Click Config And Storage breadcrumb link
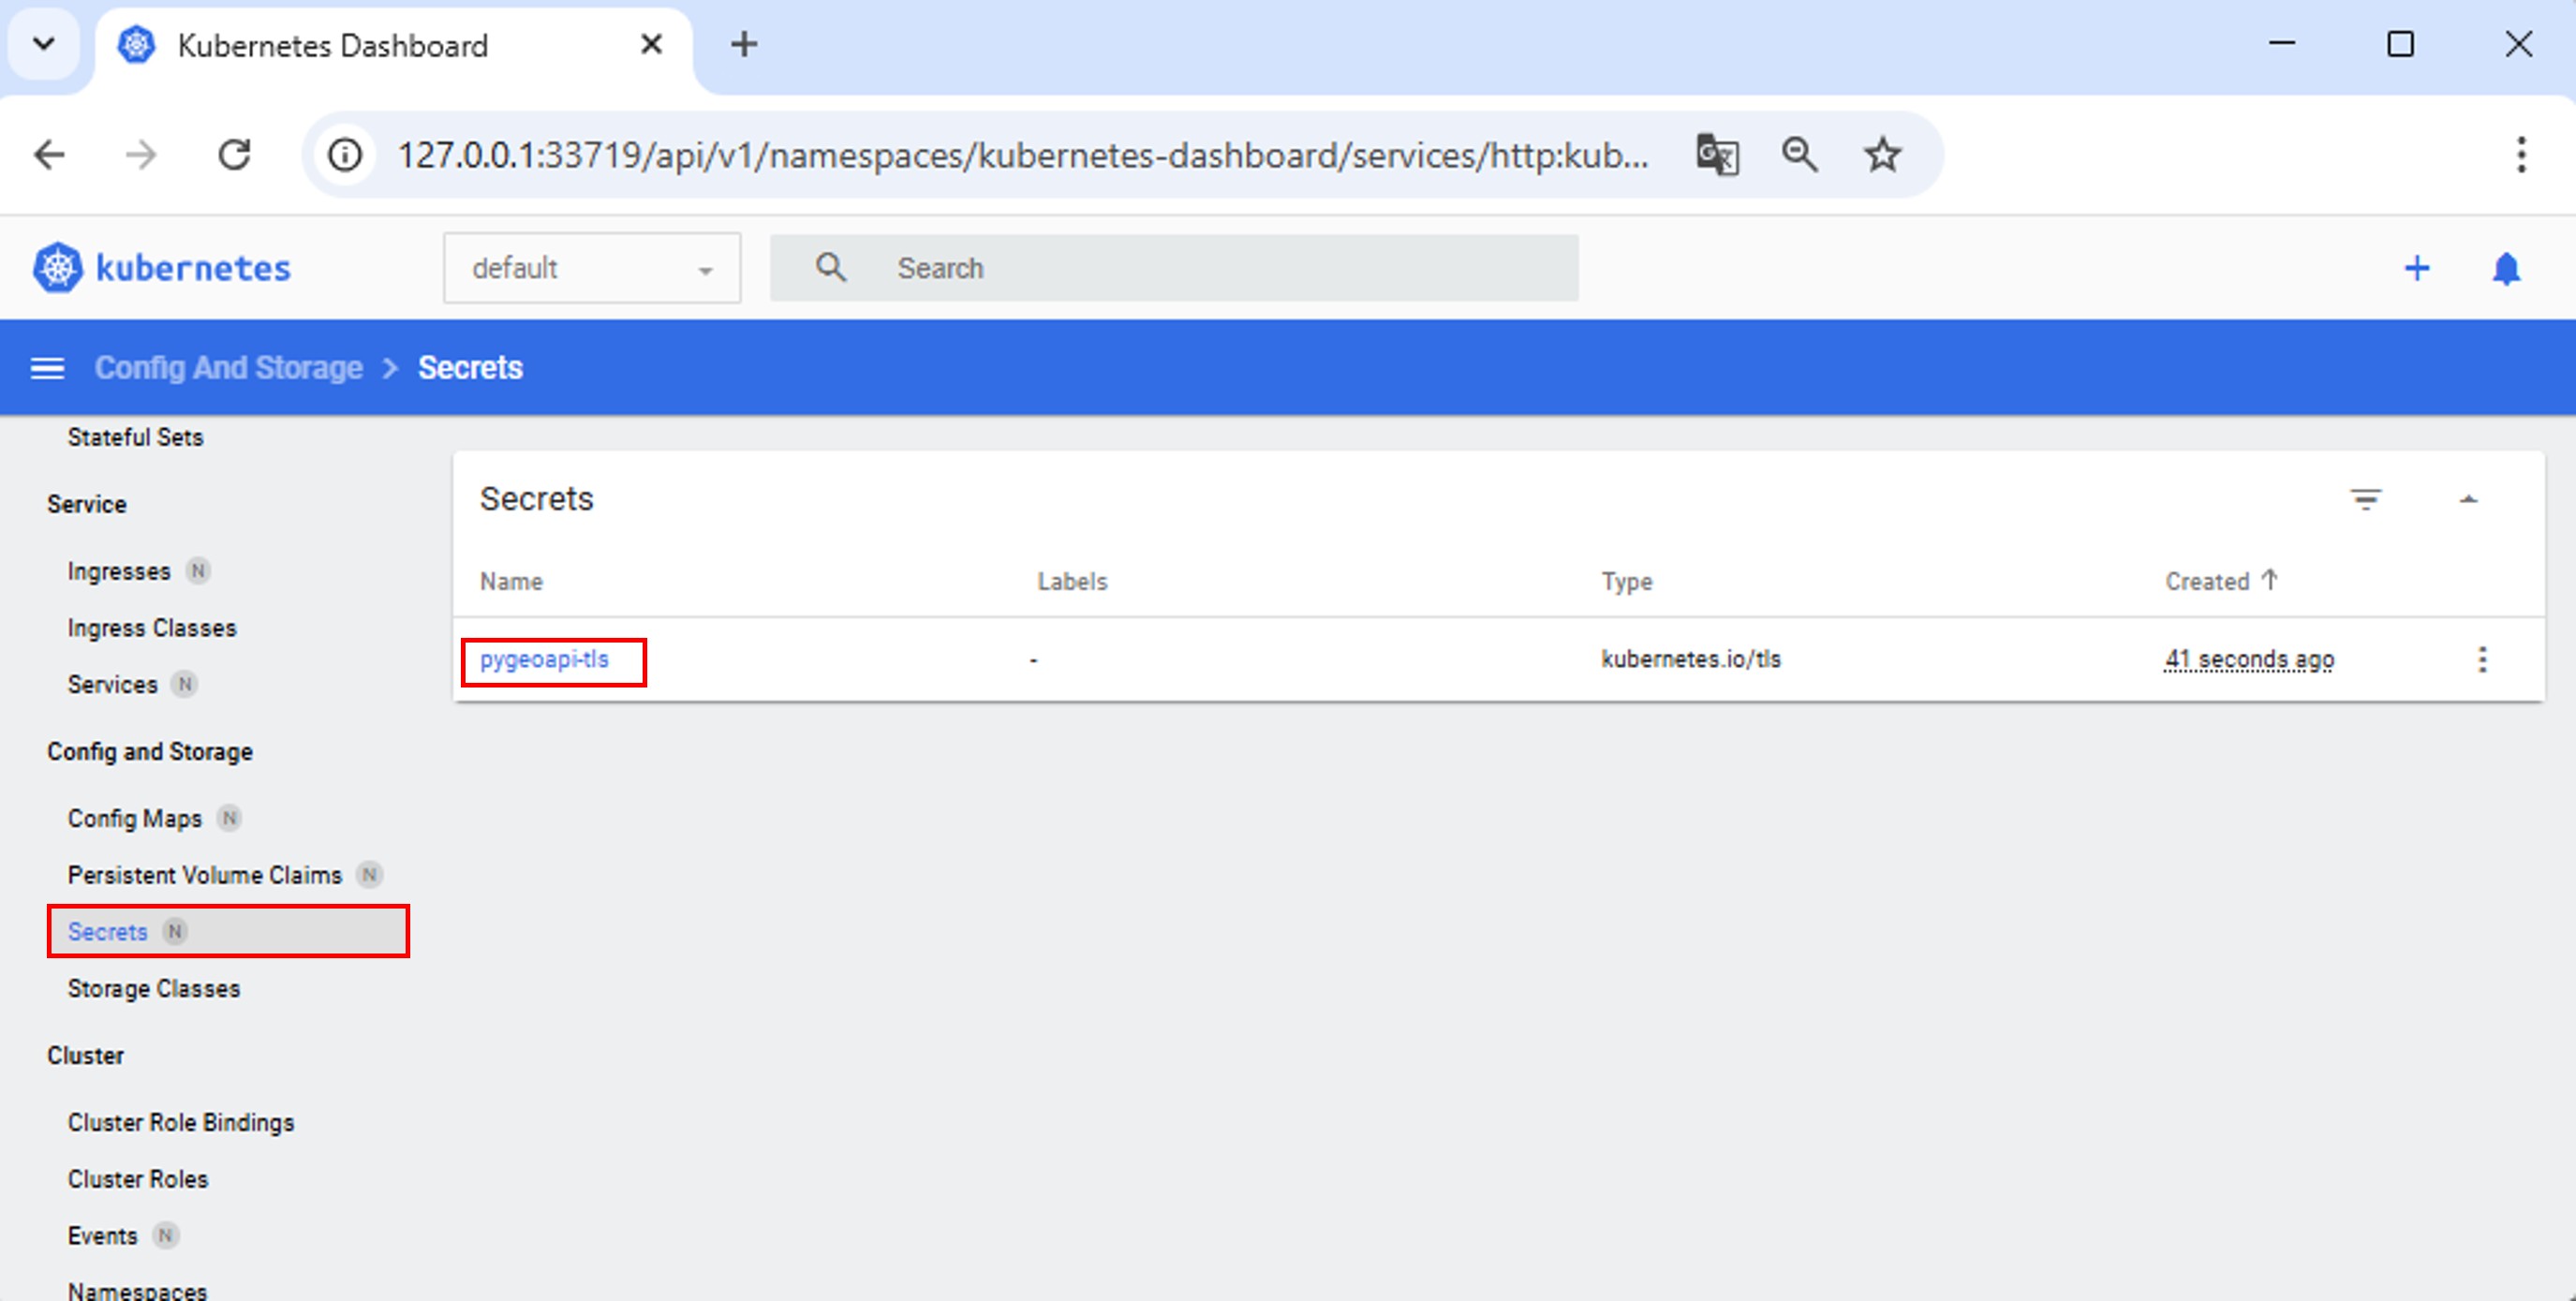Viewport: 2576px width, 1301px height. [228, 368]
